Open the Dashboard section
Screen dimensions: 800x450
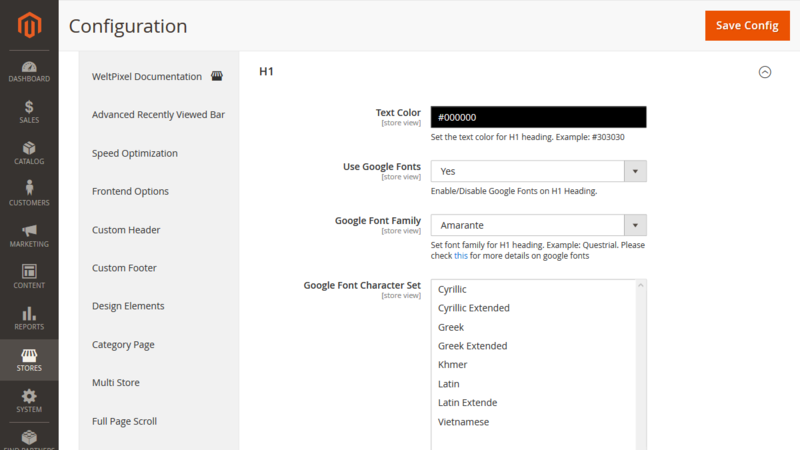coord(29,71)
